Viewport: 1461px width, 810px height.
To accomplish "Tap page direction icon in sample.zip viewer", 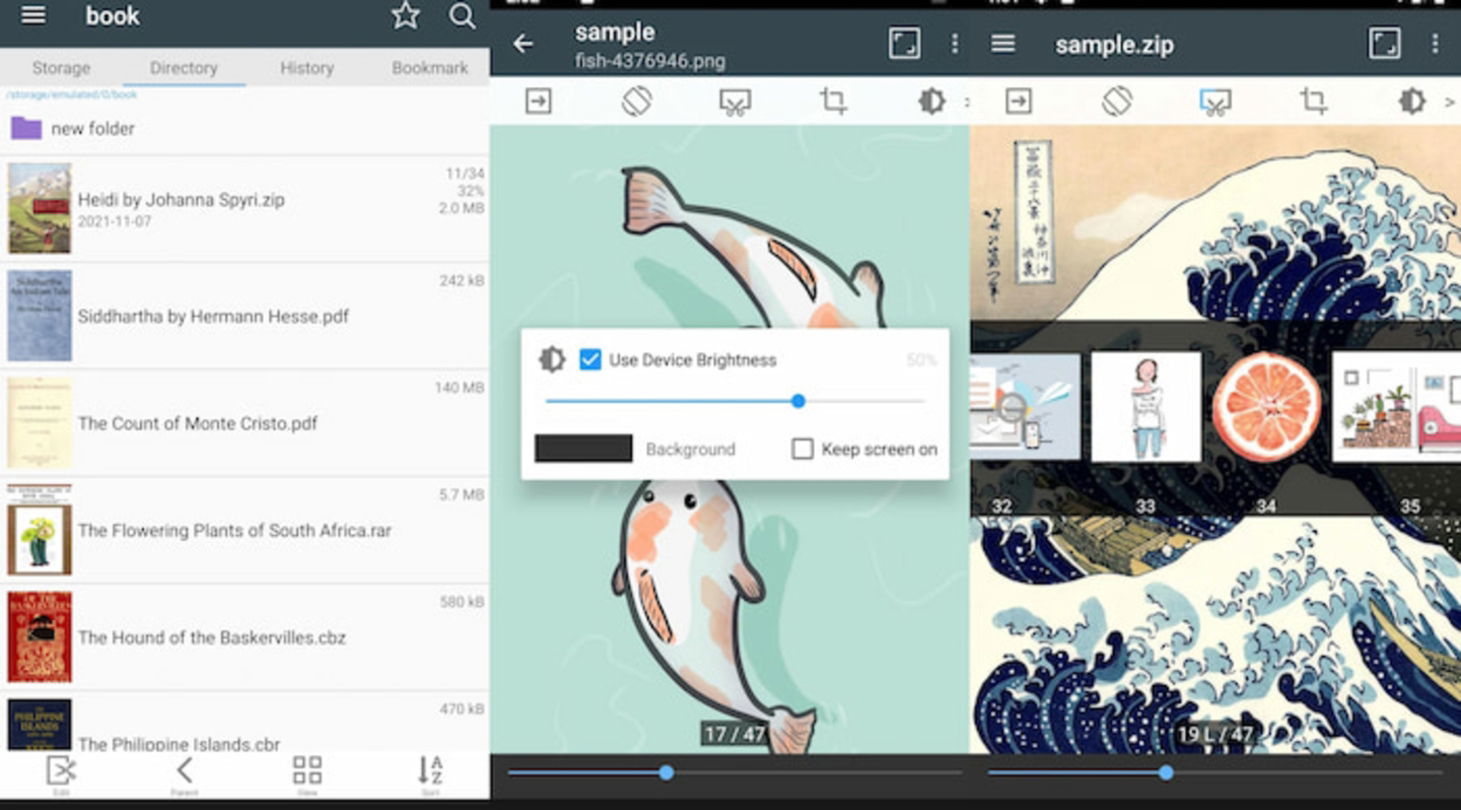I will click(1018, 101).
